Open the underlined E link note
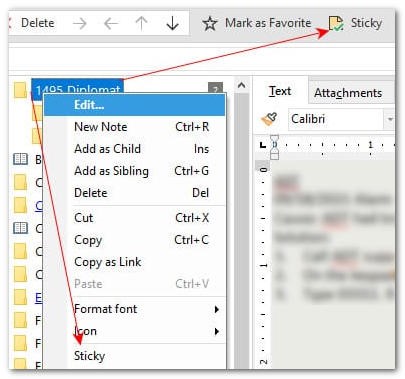405x379 pixels. coord(39,297)
